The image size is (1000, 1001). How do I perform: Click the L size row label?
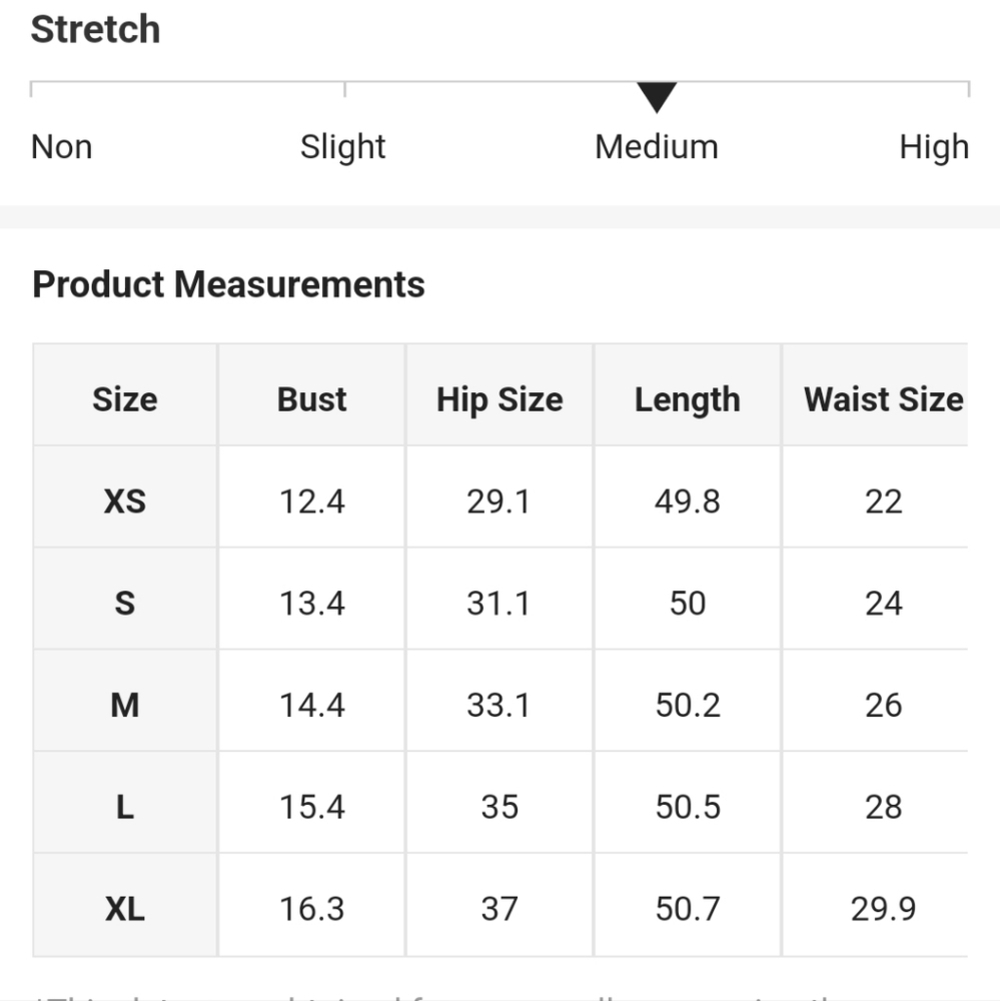(125, 807)
